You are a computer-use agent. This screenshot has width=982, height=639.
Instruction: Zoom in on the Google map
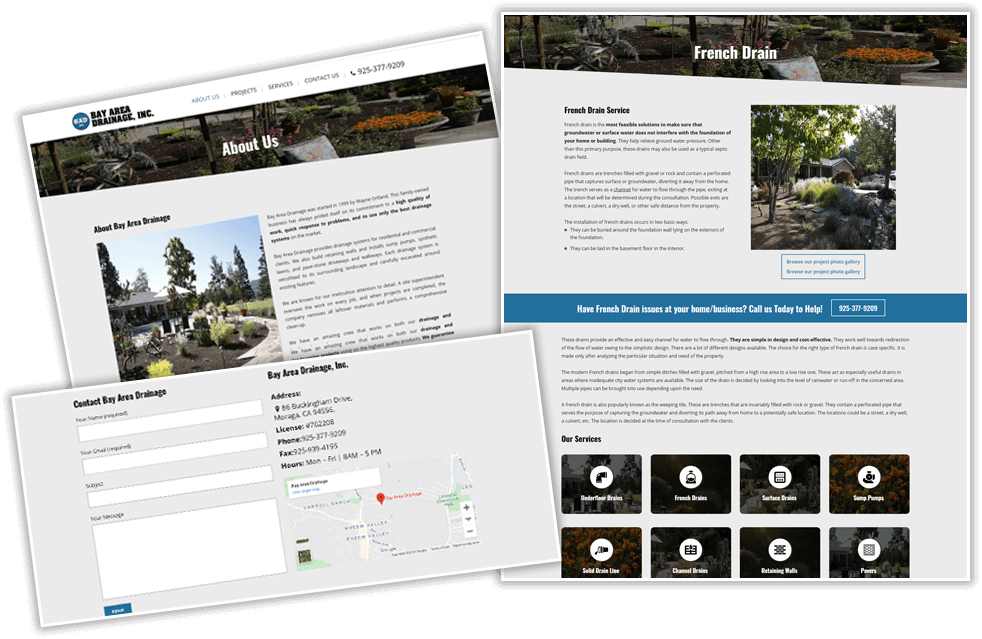pyautogui.click(x=466, y=507)
